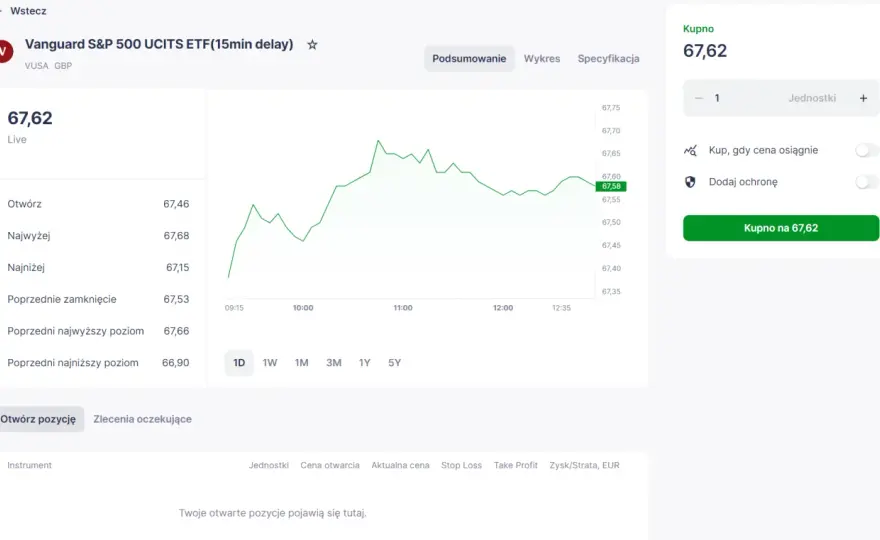This screenshot has height=540, width=880.
Task: Open the Specyfikacja tab
Action: pyautogui.click(x=608, y=58)
